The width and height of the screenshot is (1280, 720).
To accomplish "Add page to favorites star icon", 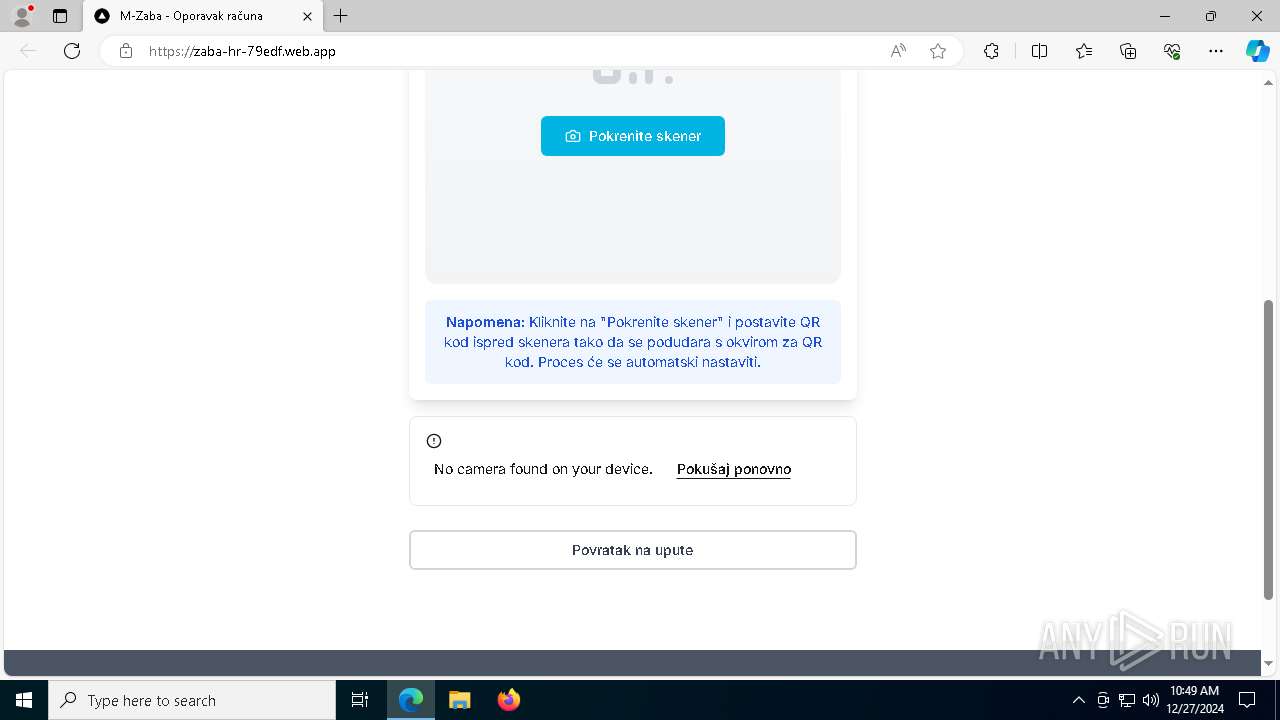I will click(x=938, y=51).
